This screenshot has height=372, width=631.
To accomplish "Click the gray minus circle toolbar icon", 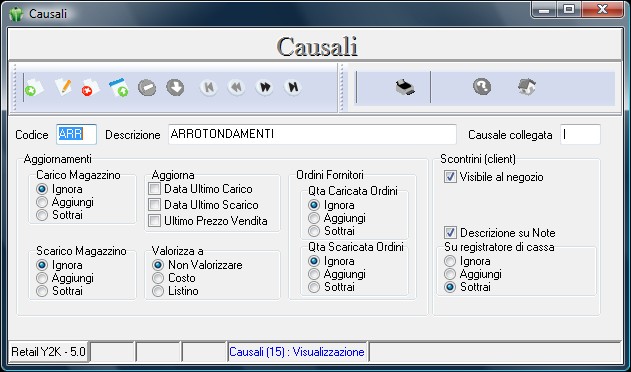I will click(x=147, y=87).
